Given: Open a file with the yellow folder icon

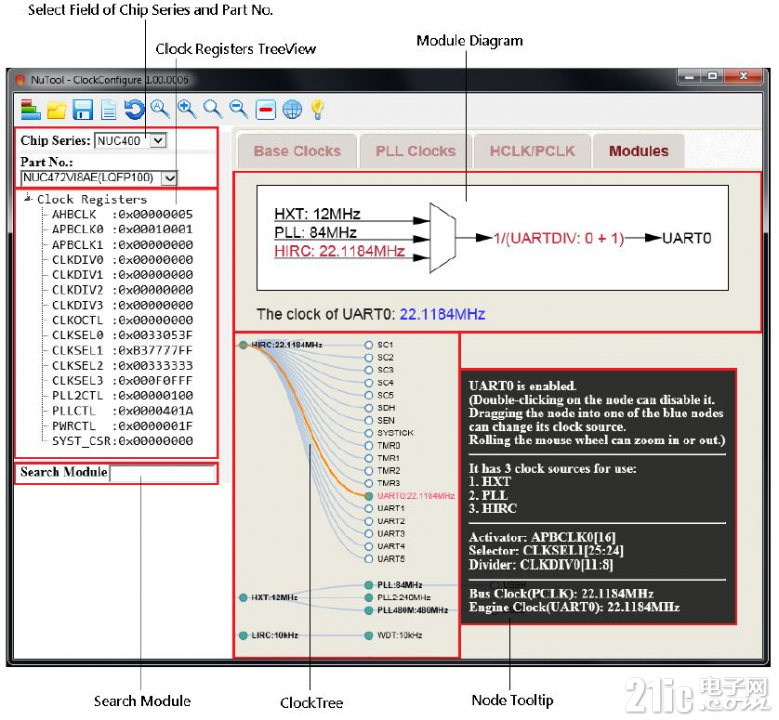Looking at the screenshot, I should (57, 110).
